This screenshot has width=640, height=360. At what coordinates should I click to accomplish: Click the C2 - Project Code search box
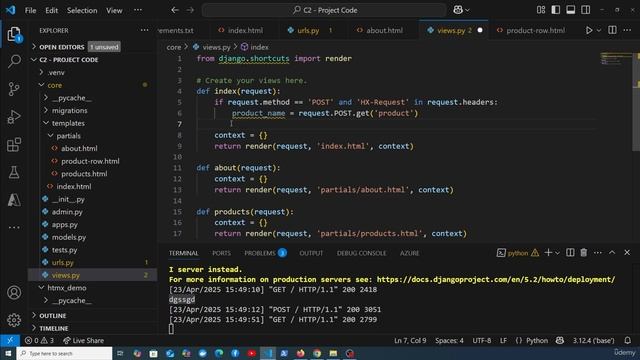[324, 10]
